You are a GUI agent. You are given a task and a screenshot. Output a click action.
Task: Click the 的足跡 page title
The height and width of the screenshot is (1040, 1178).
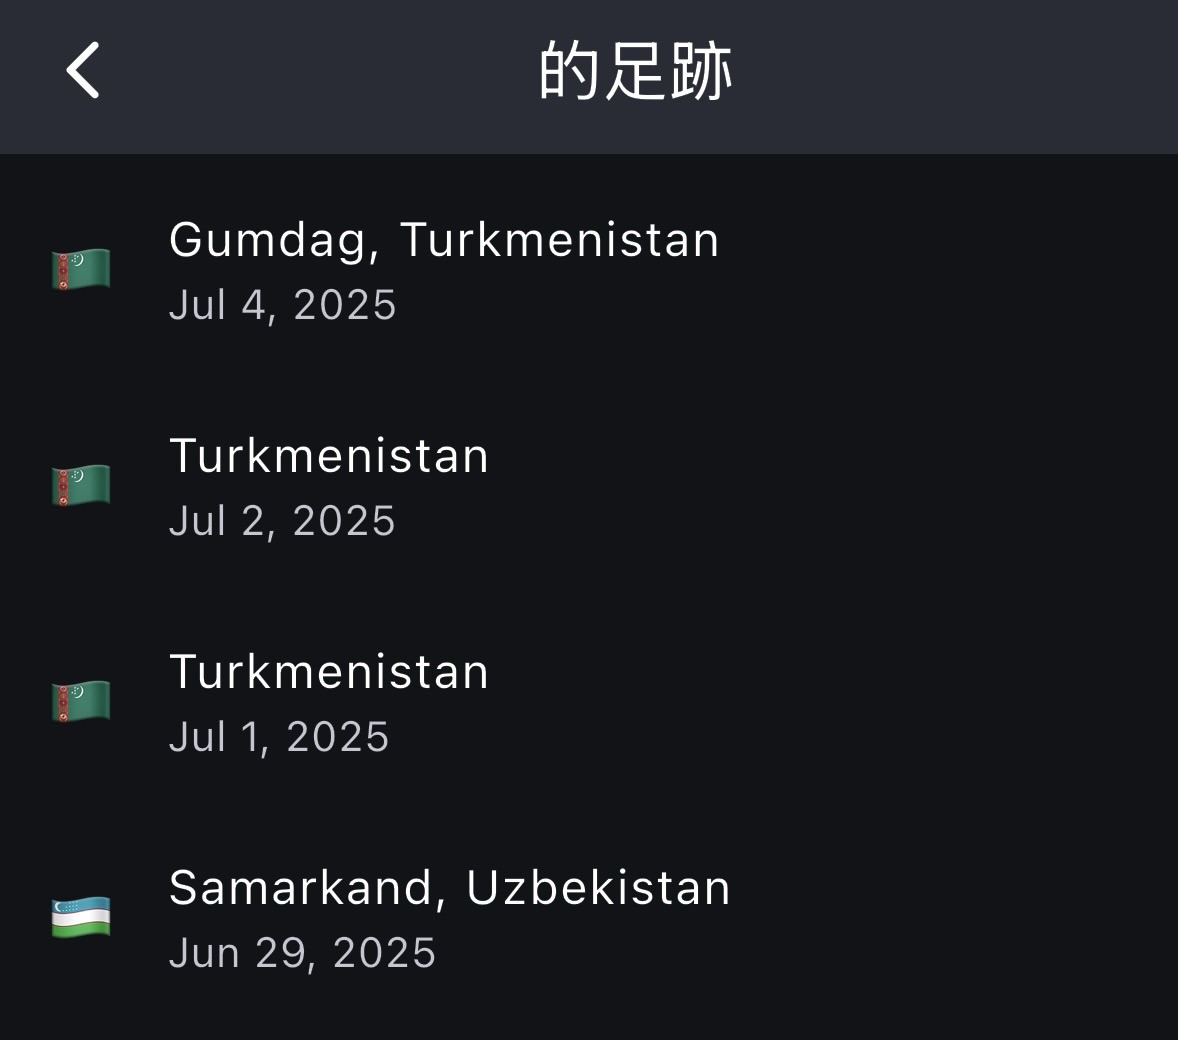636,72
